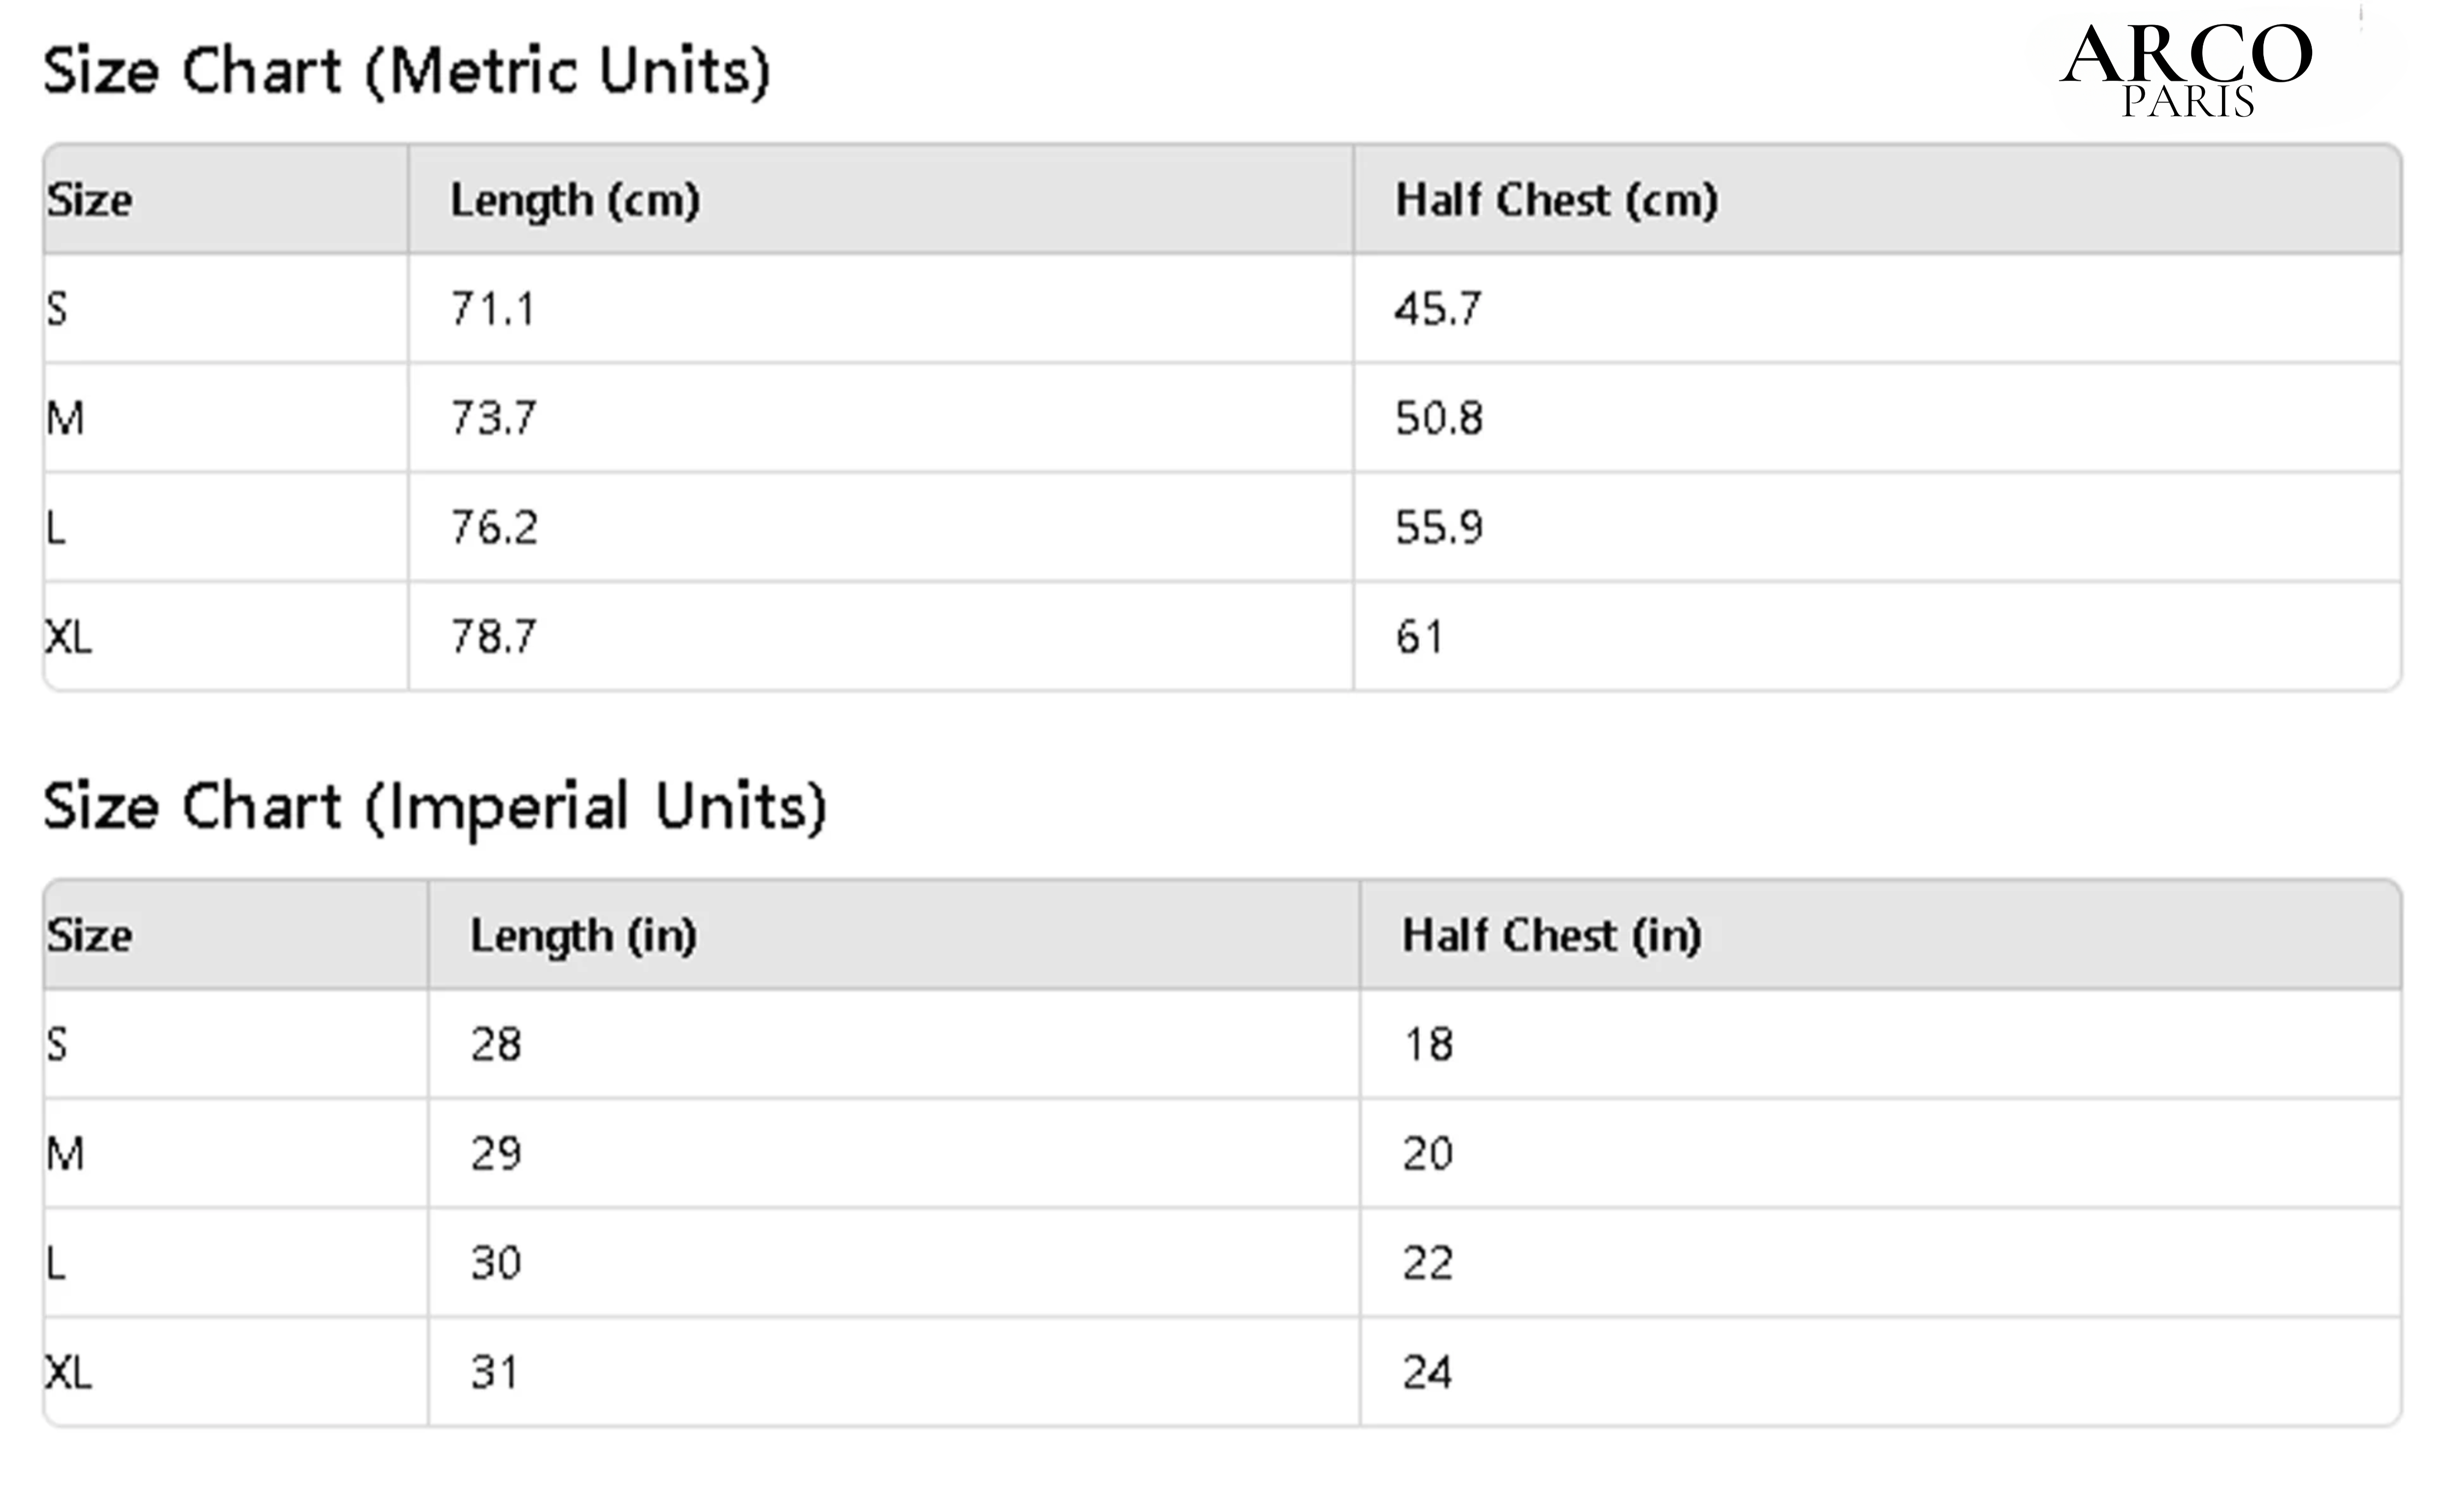
Task: Click the Size Chart (Imperial Units) heading
Action: click(434, 807)
